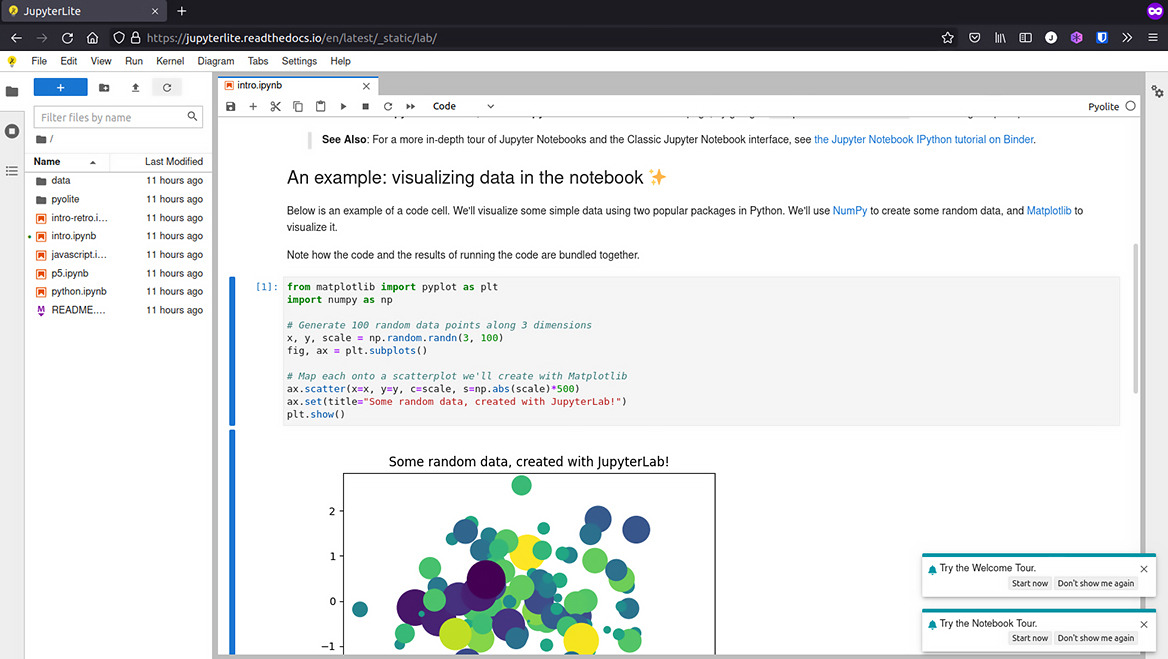
Task: Copy the selected cells icon
Action: click(298, 106)
